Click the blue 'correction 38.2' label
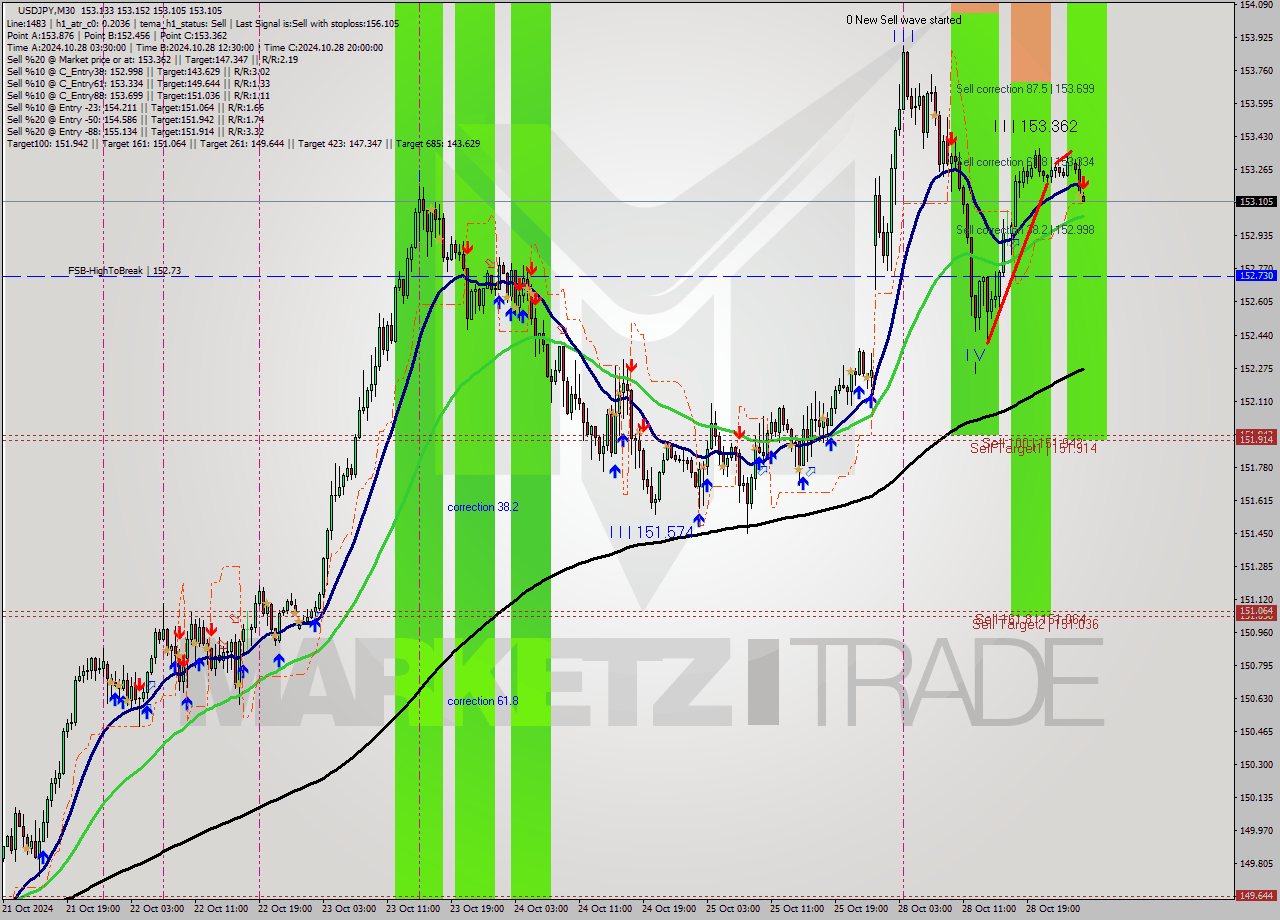Viewport: 1280px width, 920px height. (483, 507)
